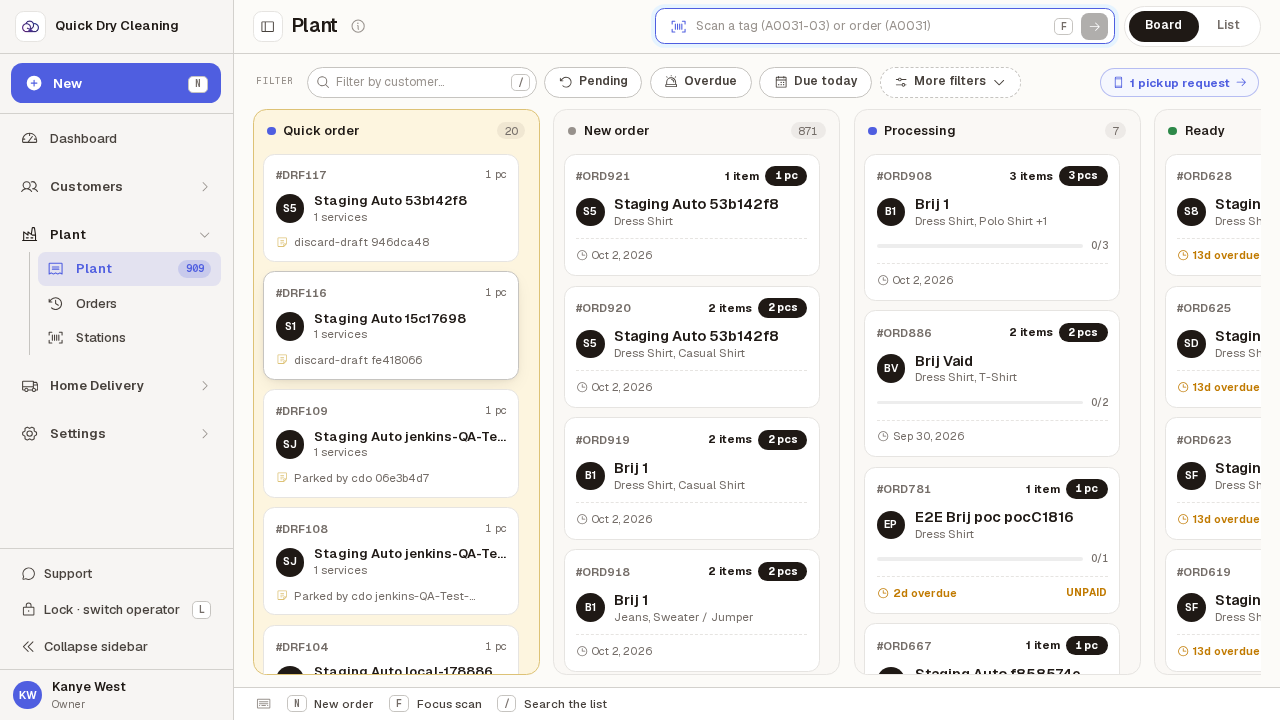This screenshot has height=720, width=1280.
Task: Click the New order footer shortcut
Action: [330, 704]
